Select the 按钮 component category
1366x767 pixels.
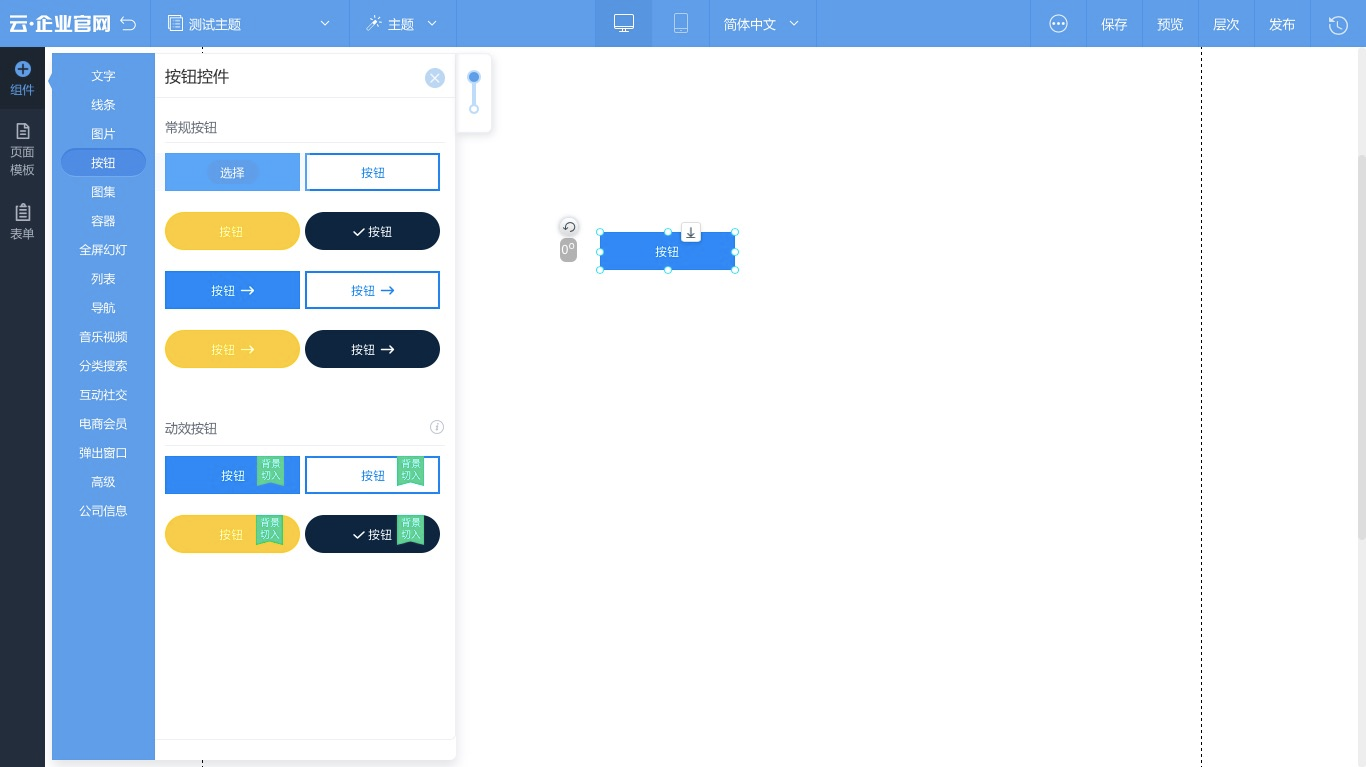tap(103, 162)
